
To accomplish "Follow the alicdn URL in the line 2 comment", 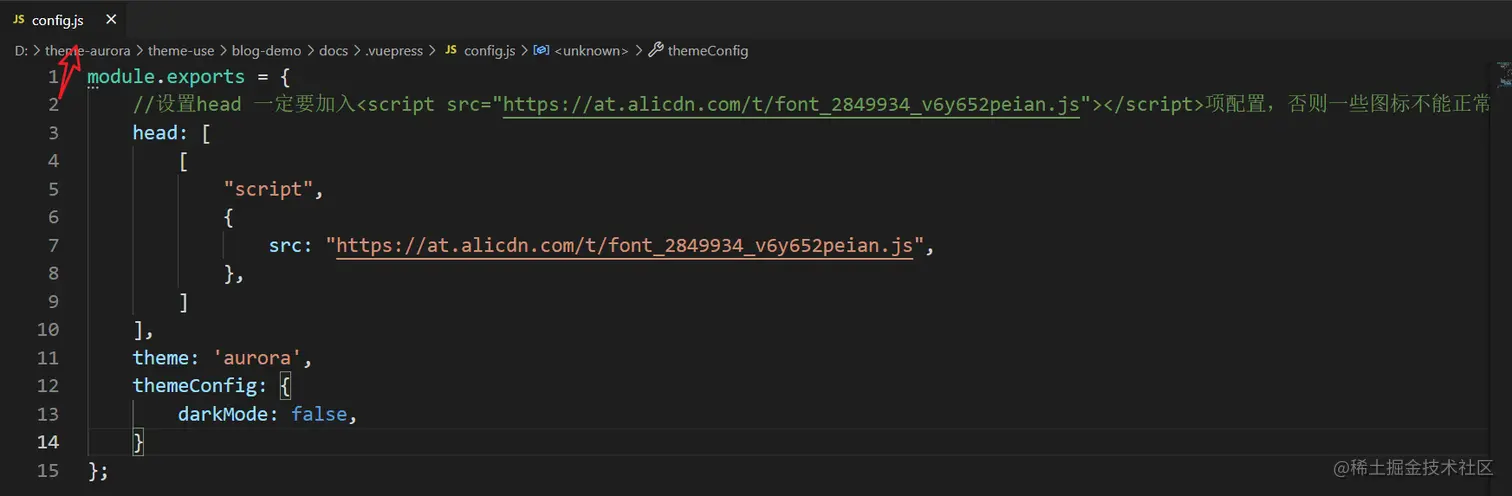I will pyautogui.click(x=791, y=105).
